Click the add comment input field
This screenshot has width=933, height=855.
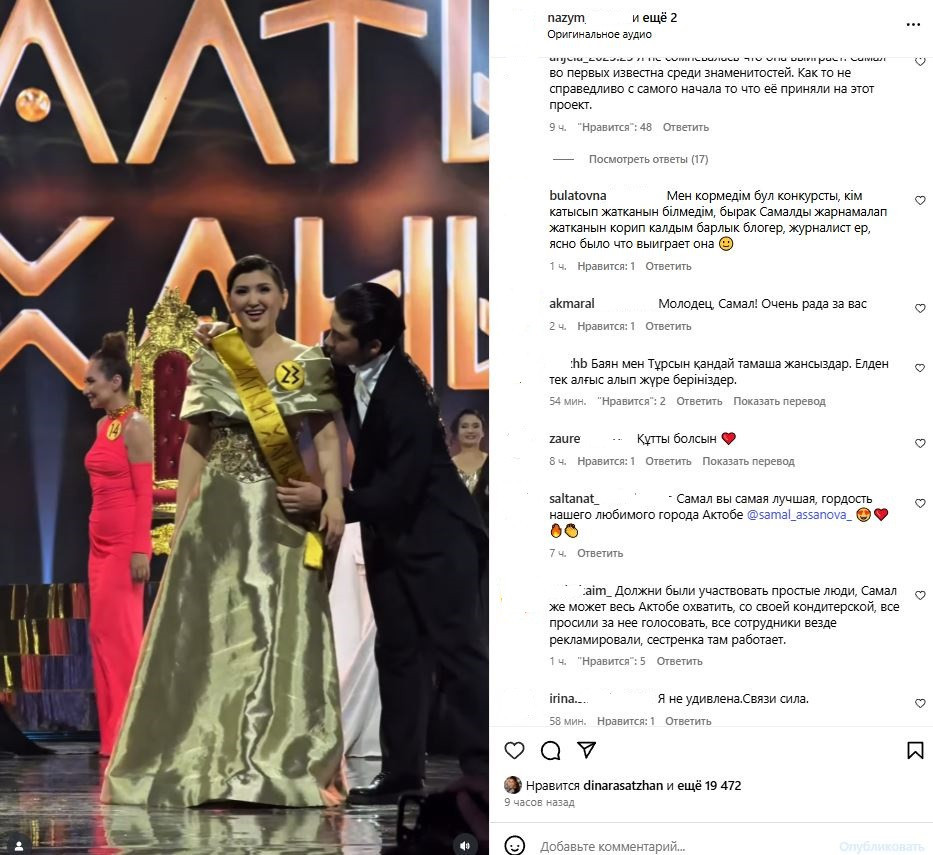pos(684,846)
